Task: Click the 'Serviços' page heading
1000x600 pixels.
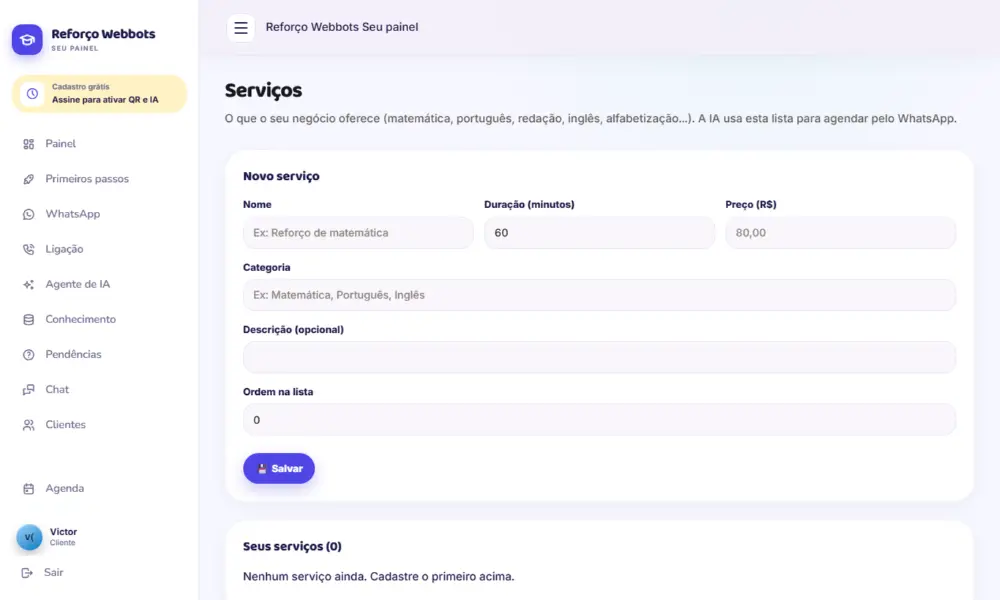Action: click(263, 91)
